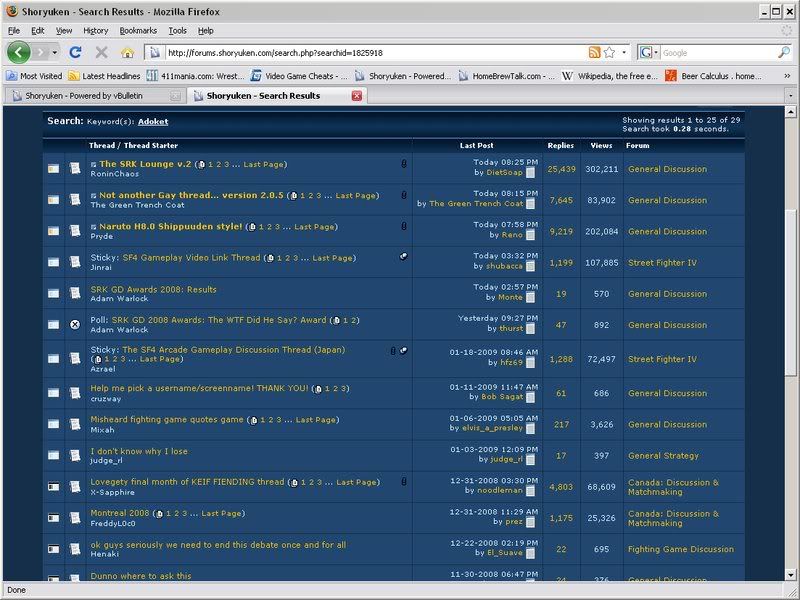Open the History menu
The height and width of the screenshot is (600, 800).
pyautogui.click(x=95, y=31)
